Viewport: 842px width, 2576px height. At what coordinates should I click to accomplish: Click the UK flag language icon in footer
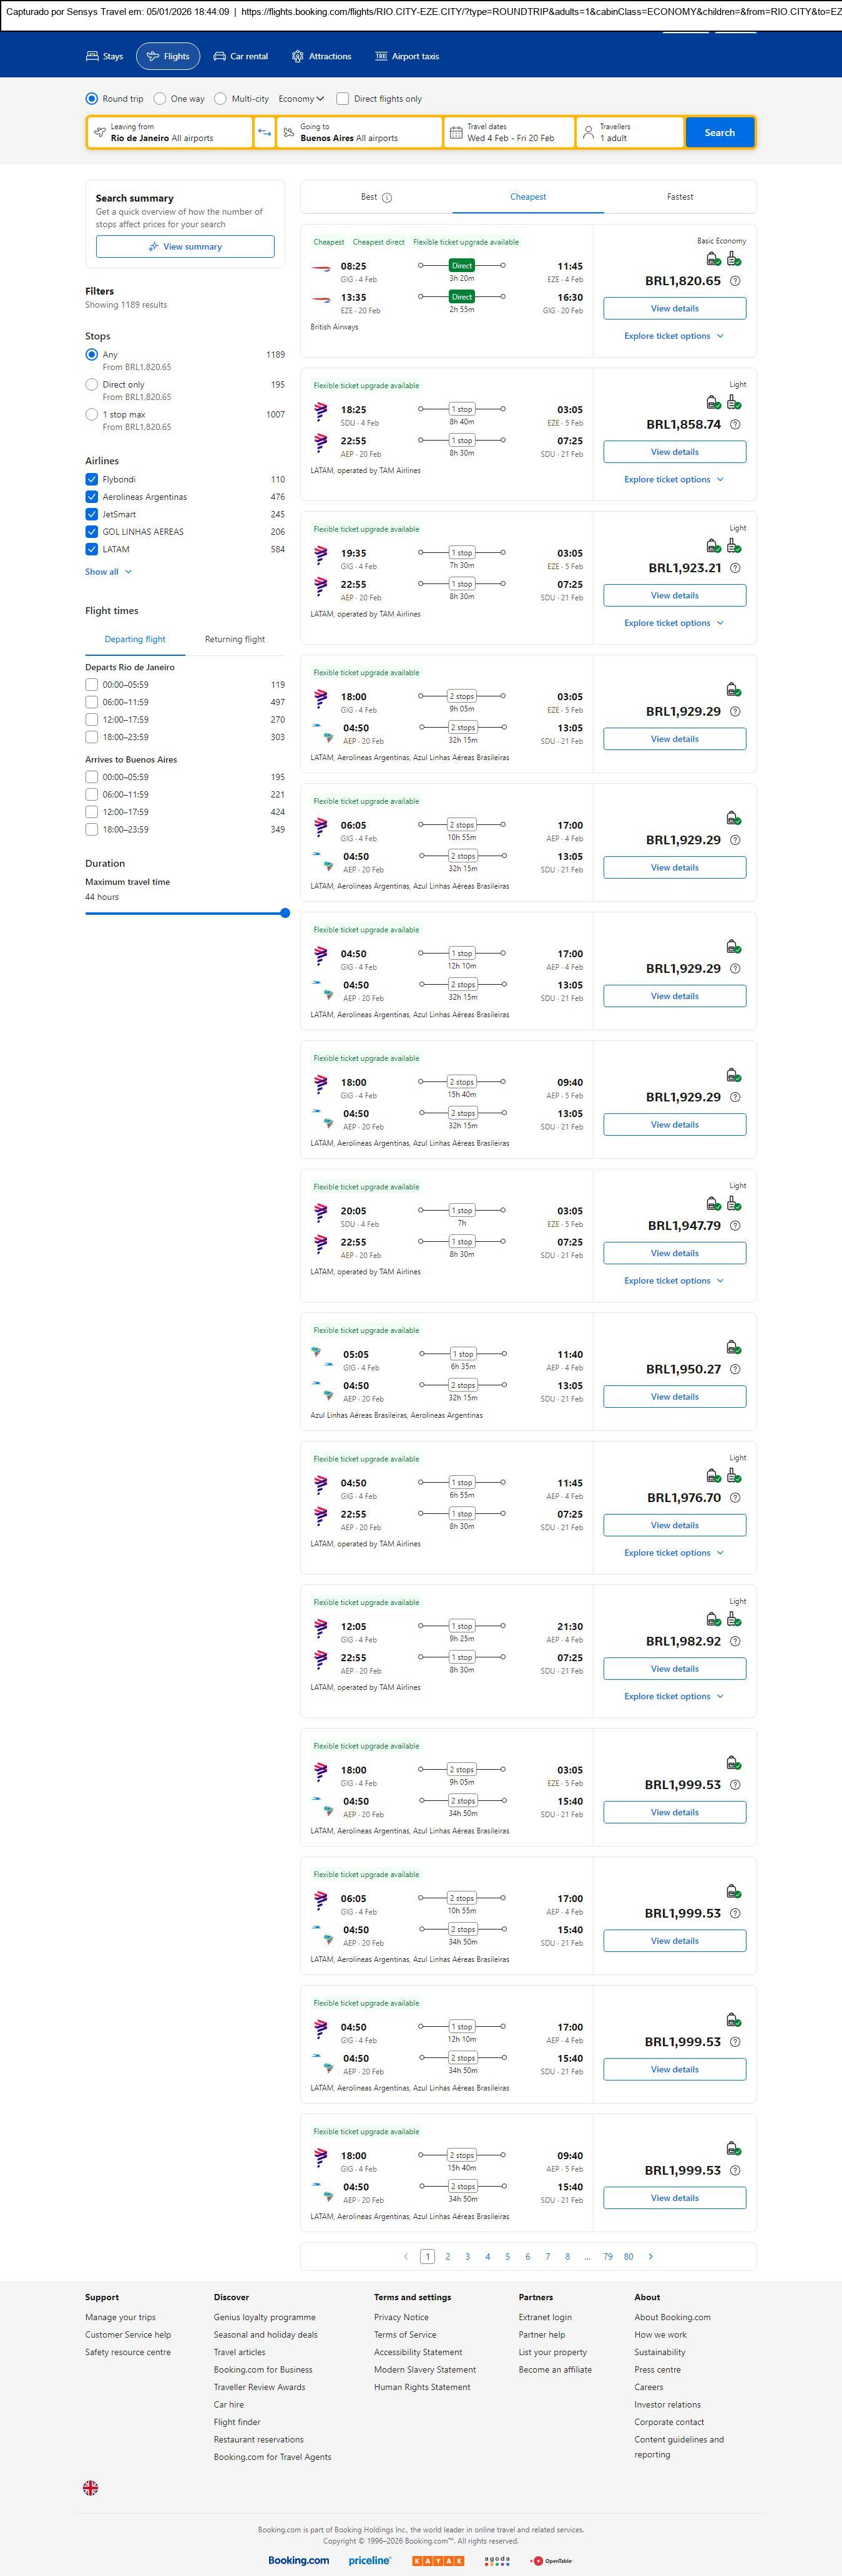(x=90, y=2487)
